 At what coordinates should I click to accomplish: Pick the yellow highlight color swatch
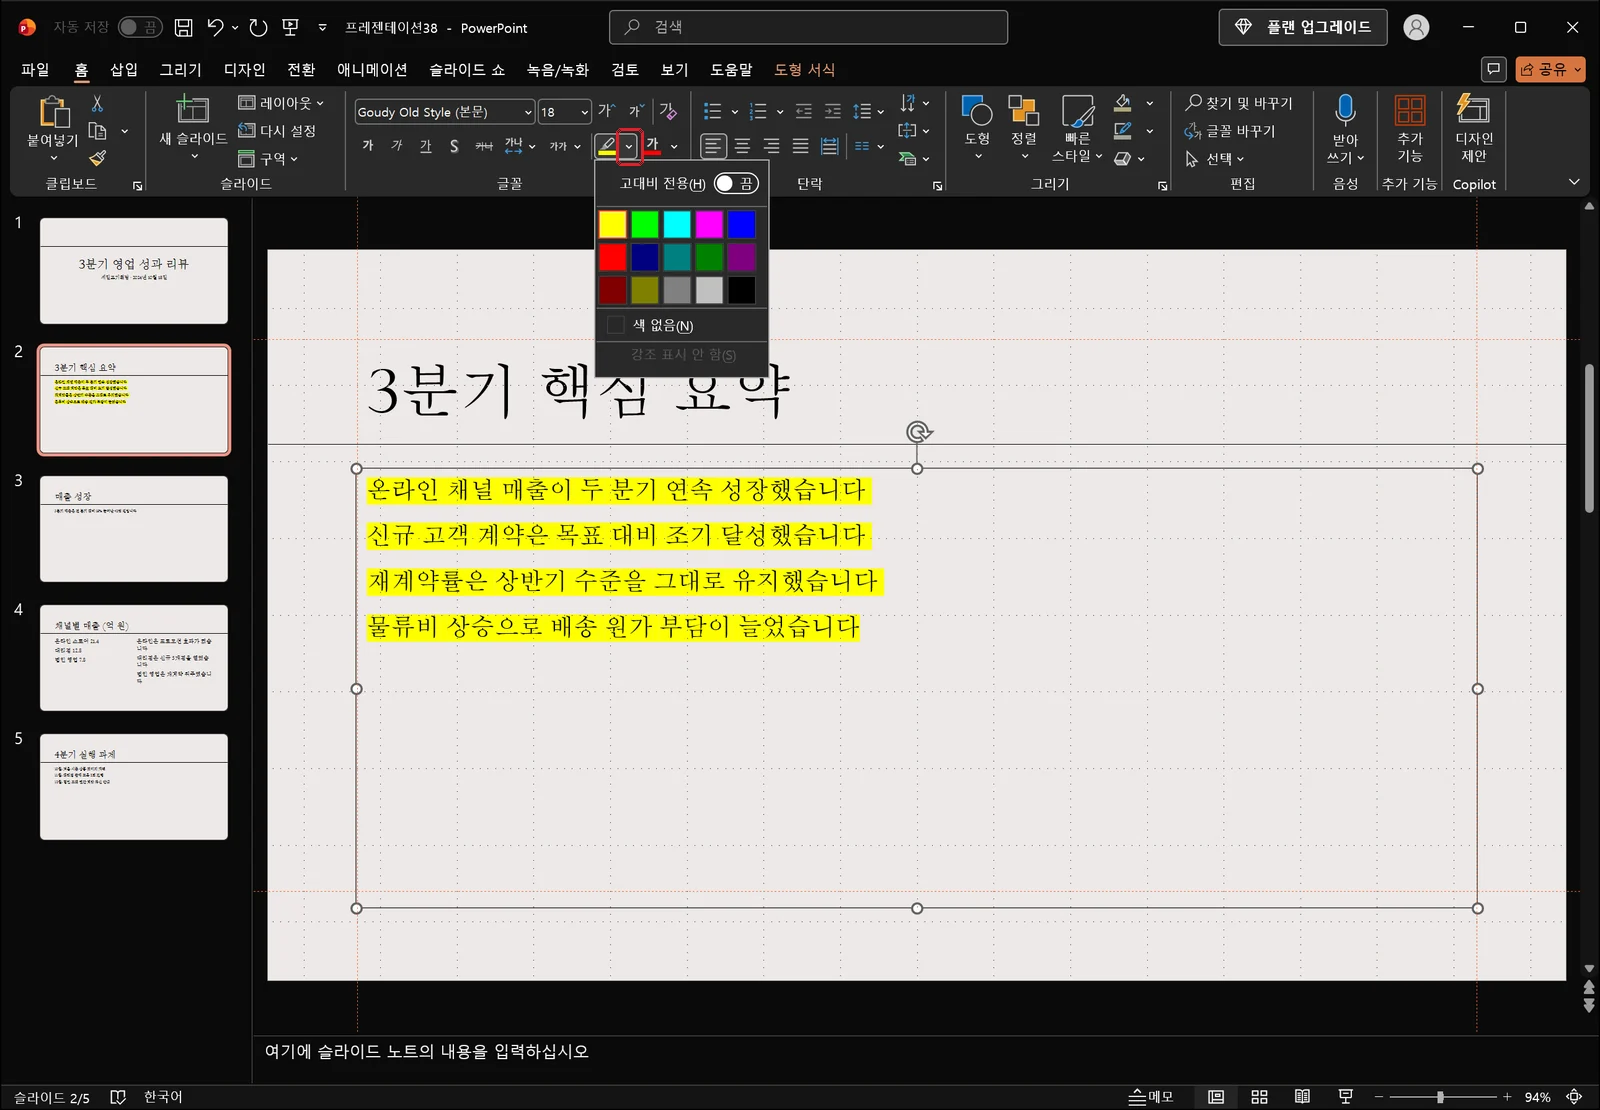pyautogui.click(x=613, y=224)
